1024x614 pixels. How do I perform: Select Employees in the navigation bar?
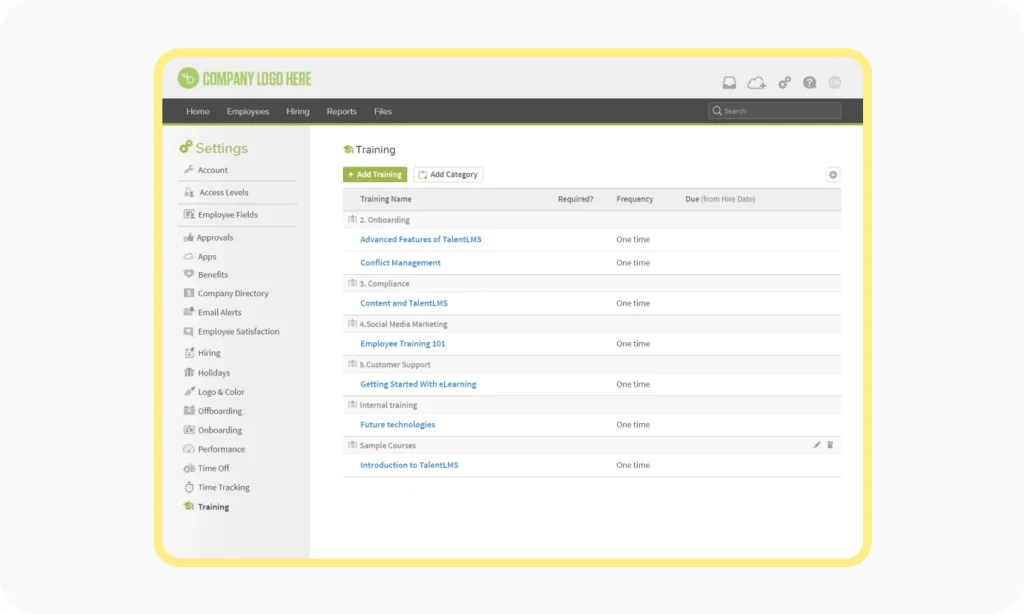coord(247,111)
